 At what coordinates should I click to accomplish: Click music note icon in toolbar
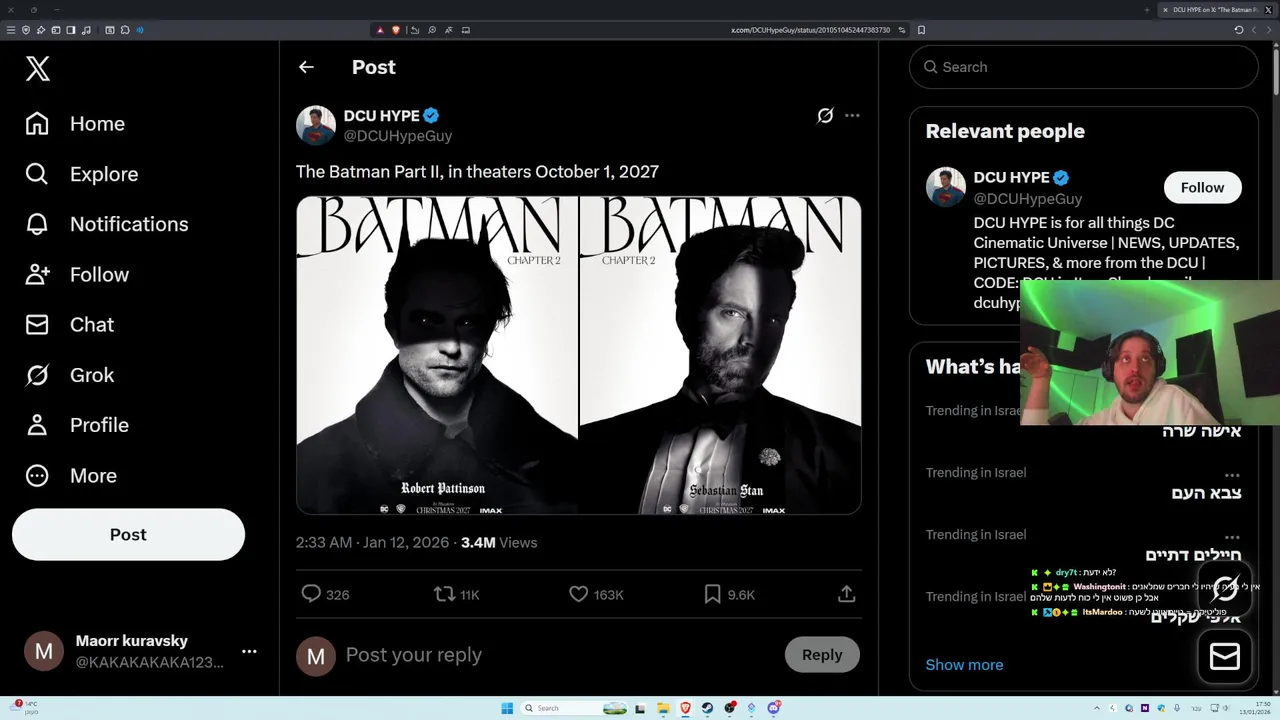(86, 30)
